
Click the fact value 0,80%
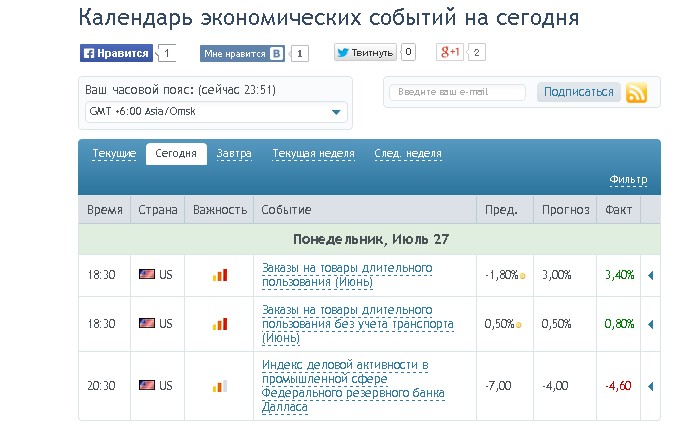pyautogui.click(x=619, y=324)
